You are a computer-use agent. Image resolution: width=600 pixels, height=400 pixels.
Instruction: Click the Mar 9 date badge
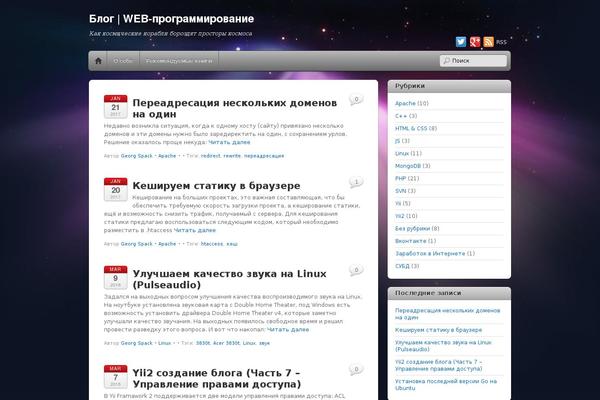(x=116, y=277)
